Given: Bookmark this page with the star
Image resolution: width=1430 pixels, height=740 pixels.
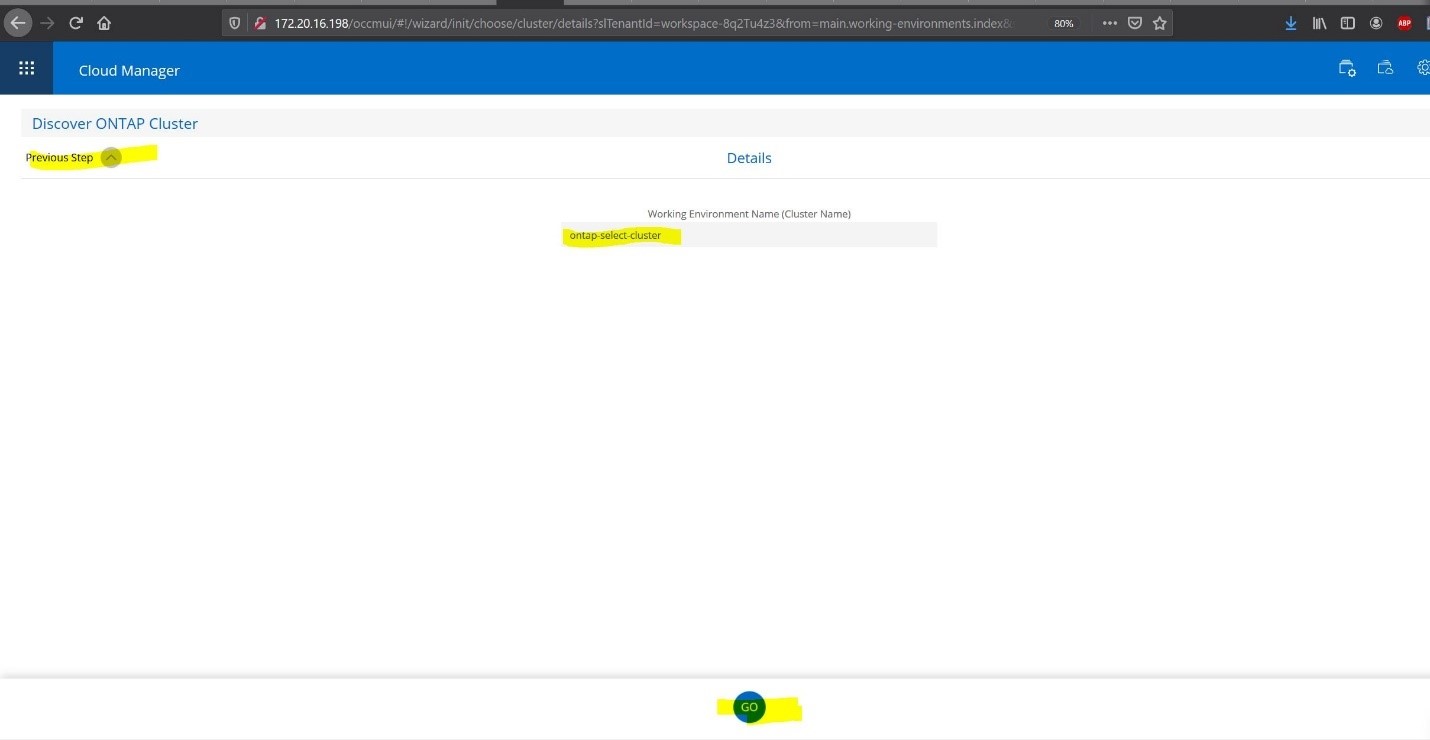Looking at the screenshot, I should (1160, 22).
